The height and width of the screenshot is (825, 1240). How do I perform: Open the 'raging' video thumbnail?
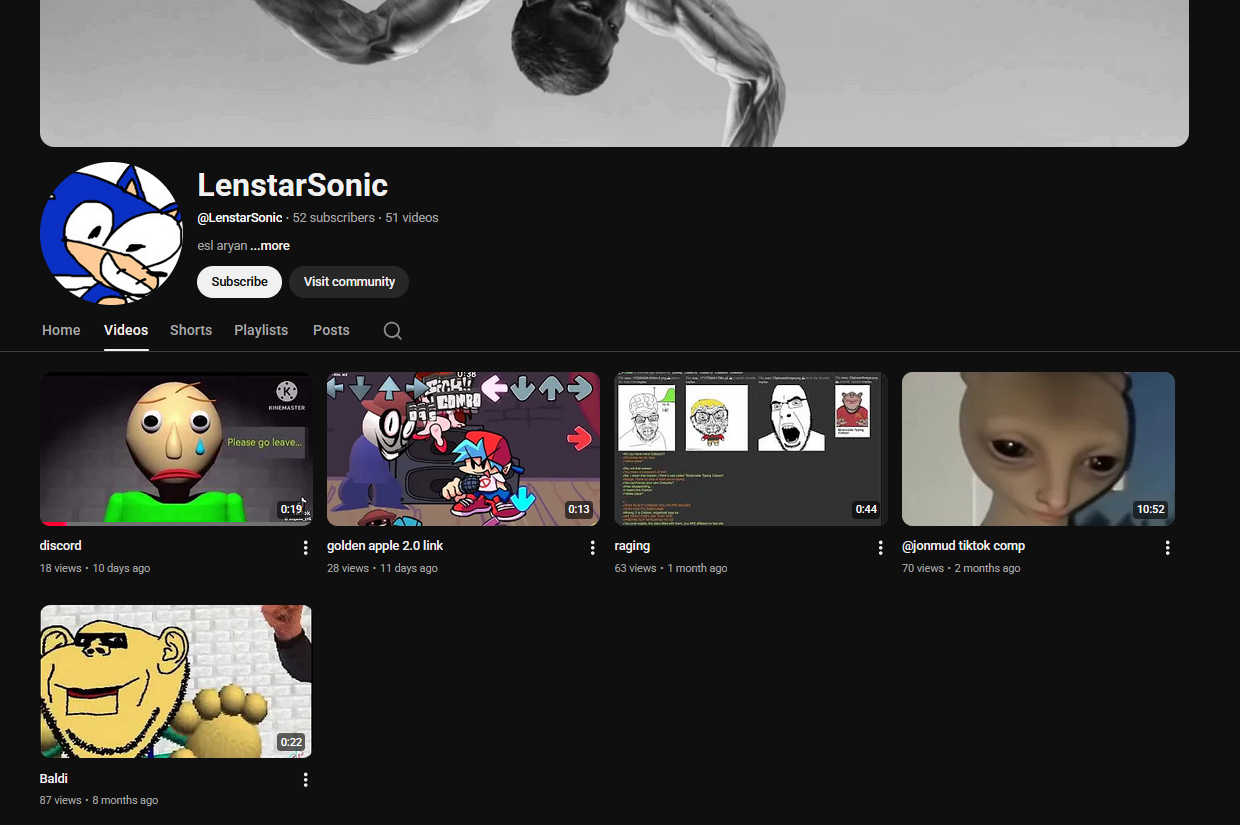click(x=750, y=449)
